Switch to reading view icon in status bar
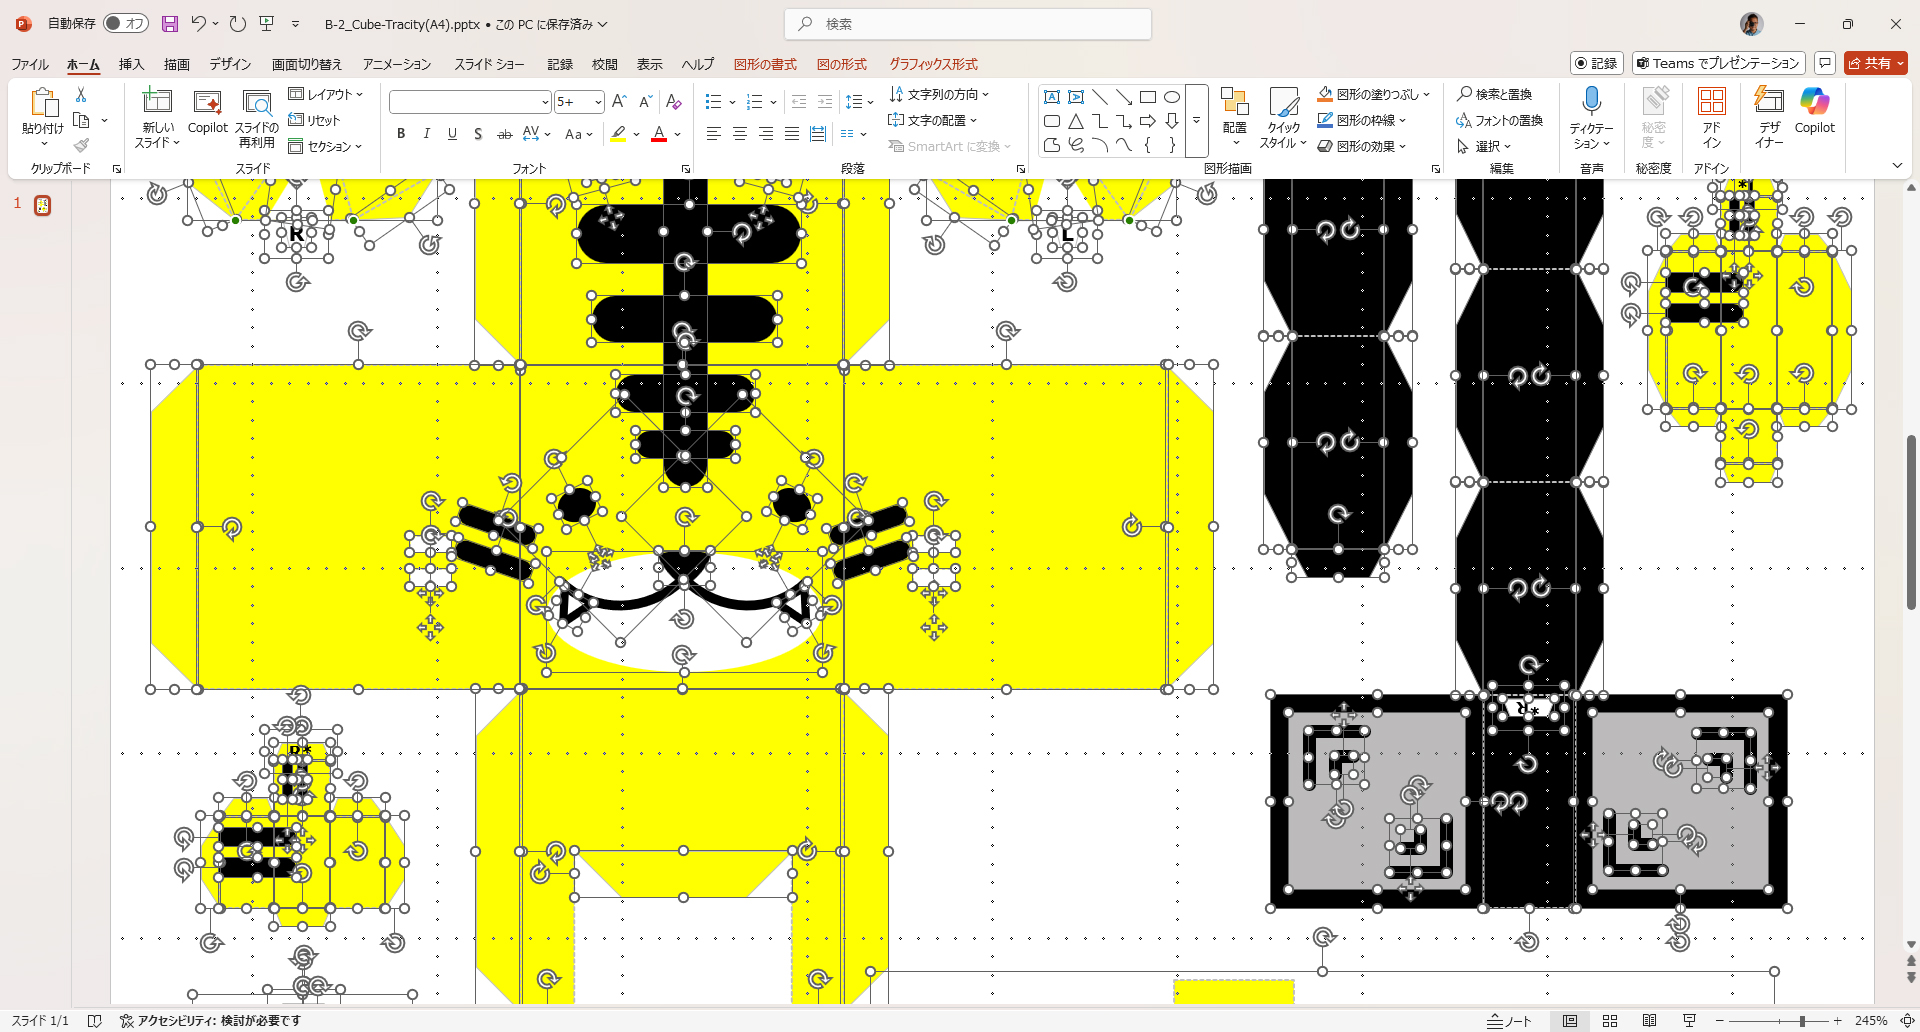Image resolution: width=1920 pixels, height=1032 pixels. tap(1650, 1021)
